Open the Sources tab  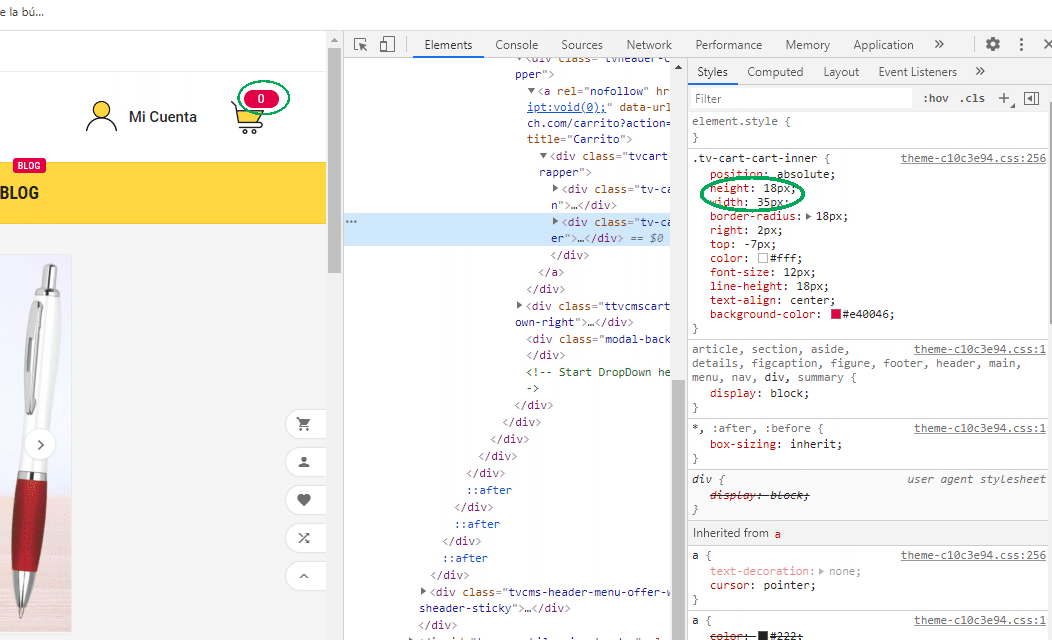click(x=582, y=44)
